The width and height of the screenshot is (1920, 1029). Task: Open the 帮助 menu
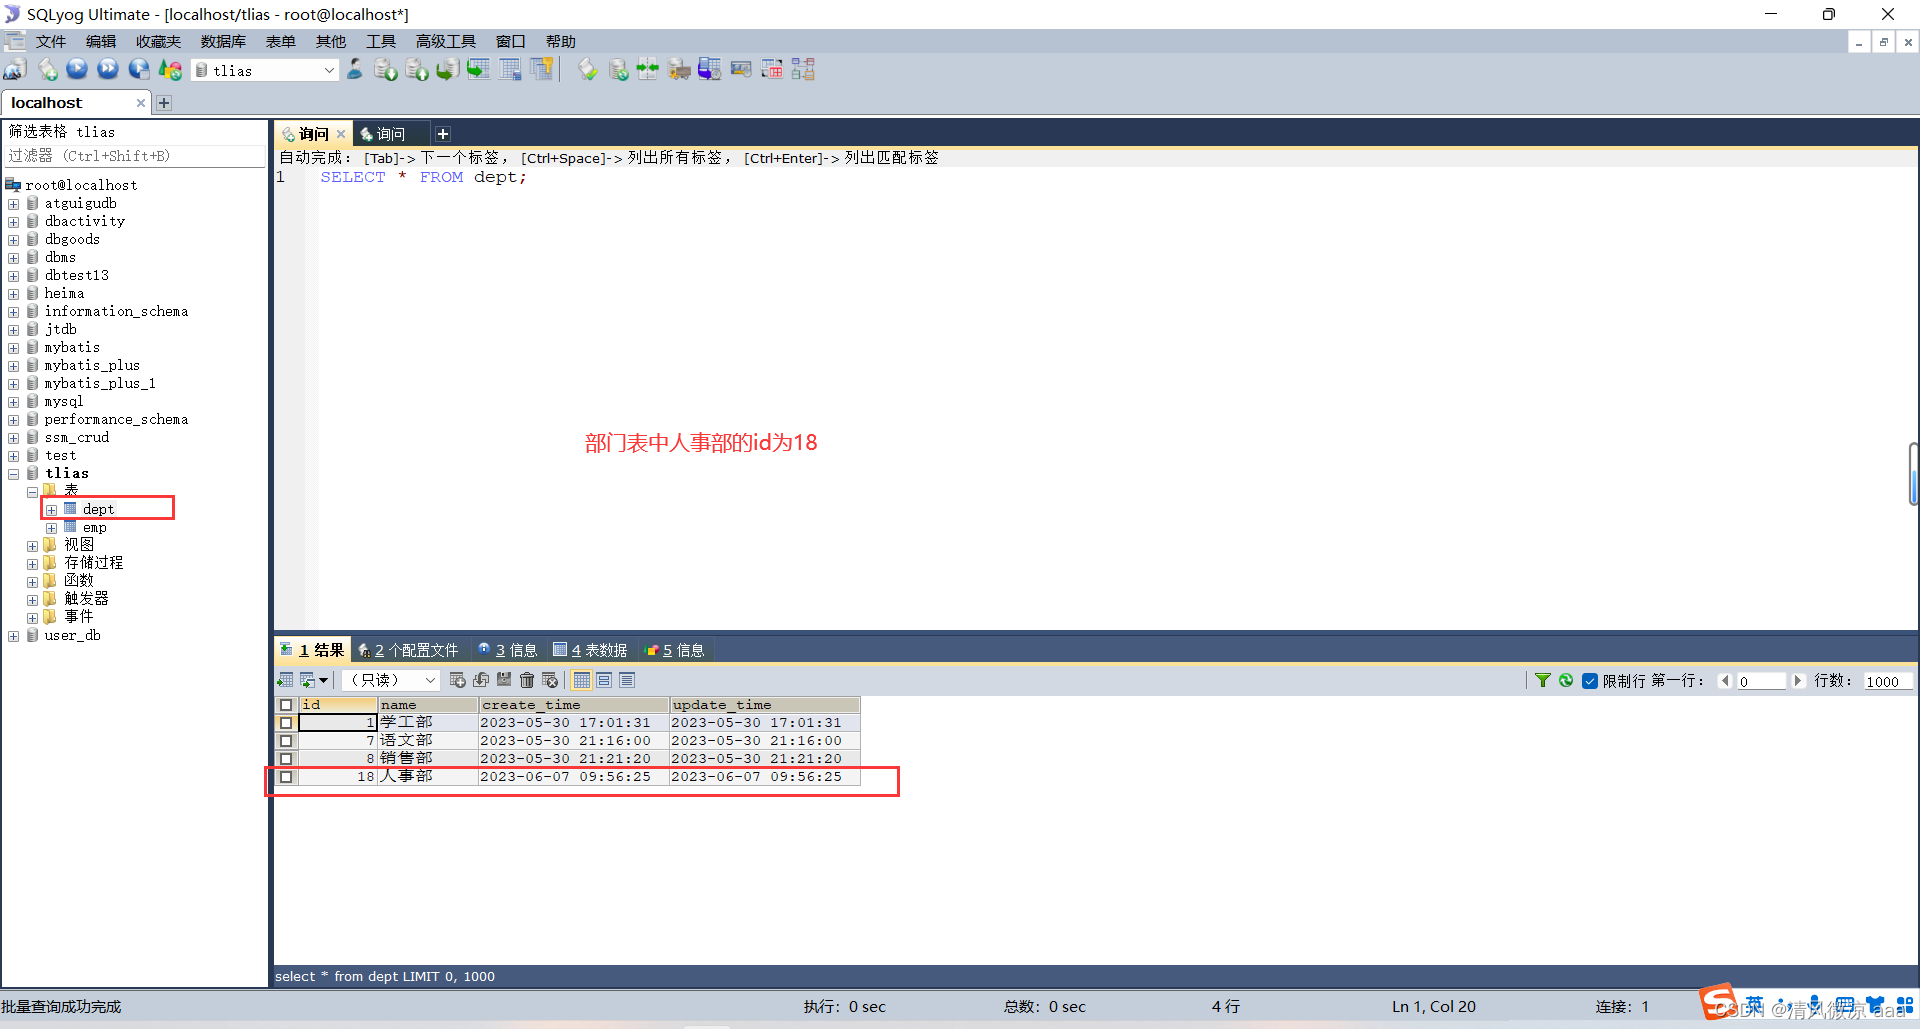click(x=560, y=41)
